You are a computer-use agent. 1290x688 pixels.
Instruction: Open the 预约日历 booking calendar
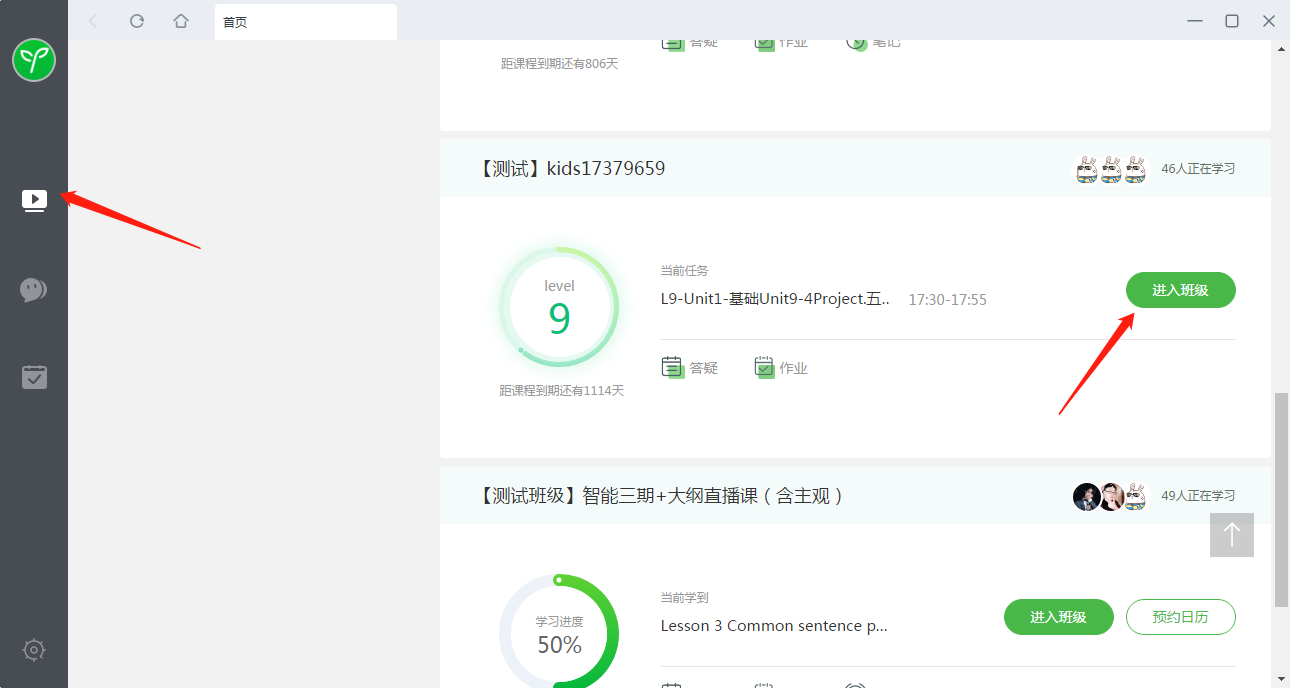tap(1180, 617)
